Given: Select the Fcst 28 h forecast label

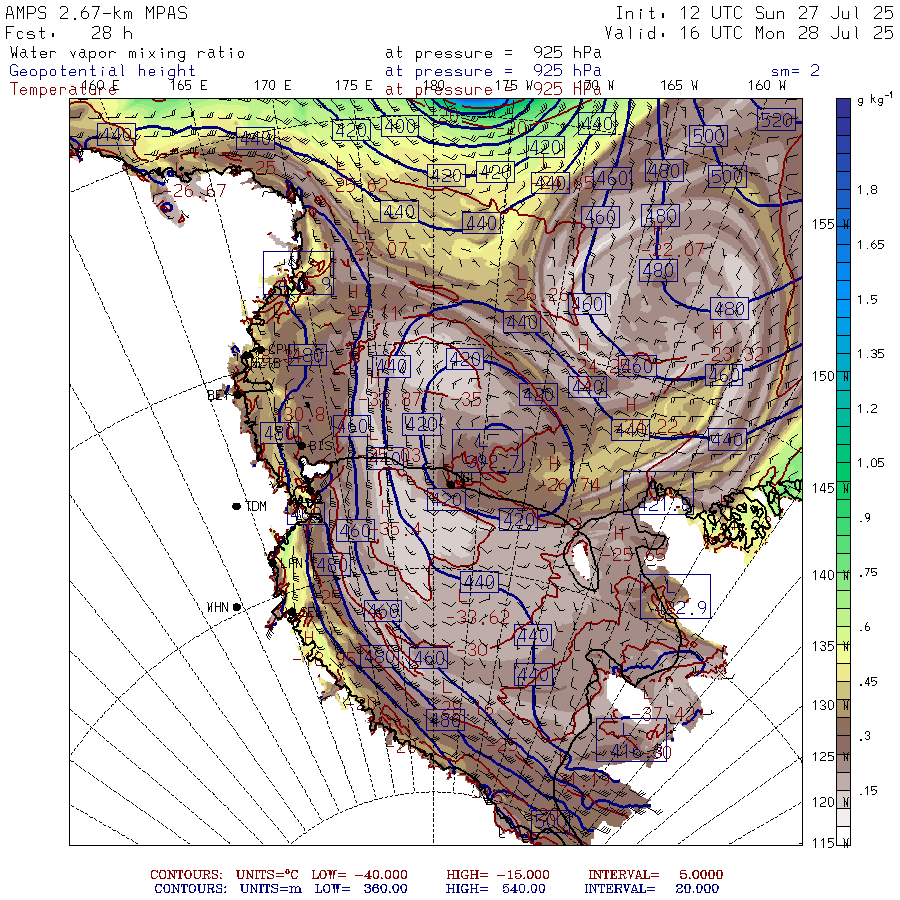Looking at the screenshot, I should click(x=69, y=33).
